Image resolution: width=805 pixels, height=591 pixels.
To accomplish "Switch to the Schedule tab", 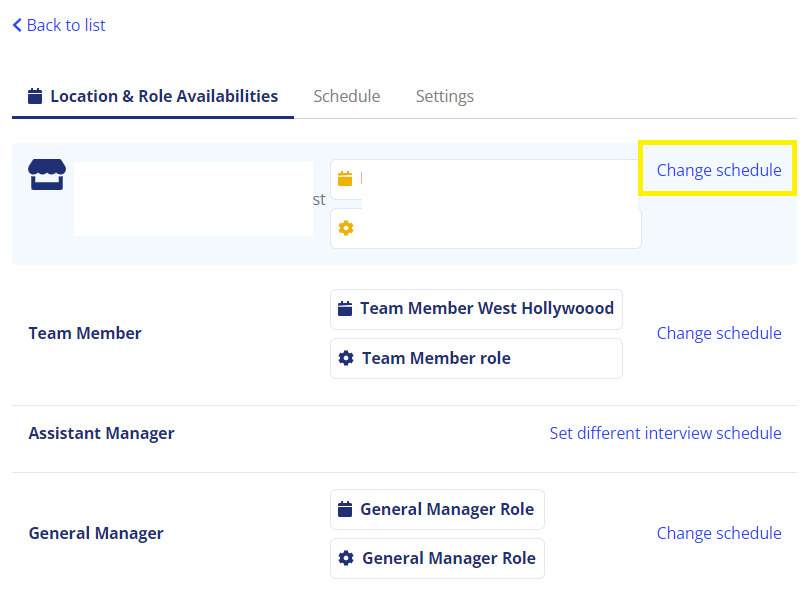I will tap(347, 96).
